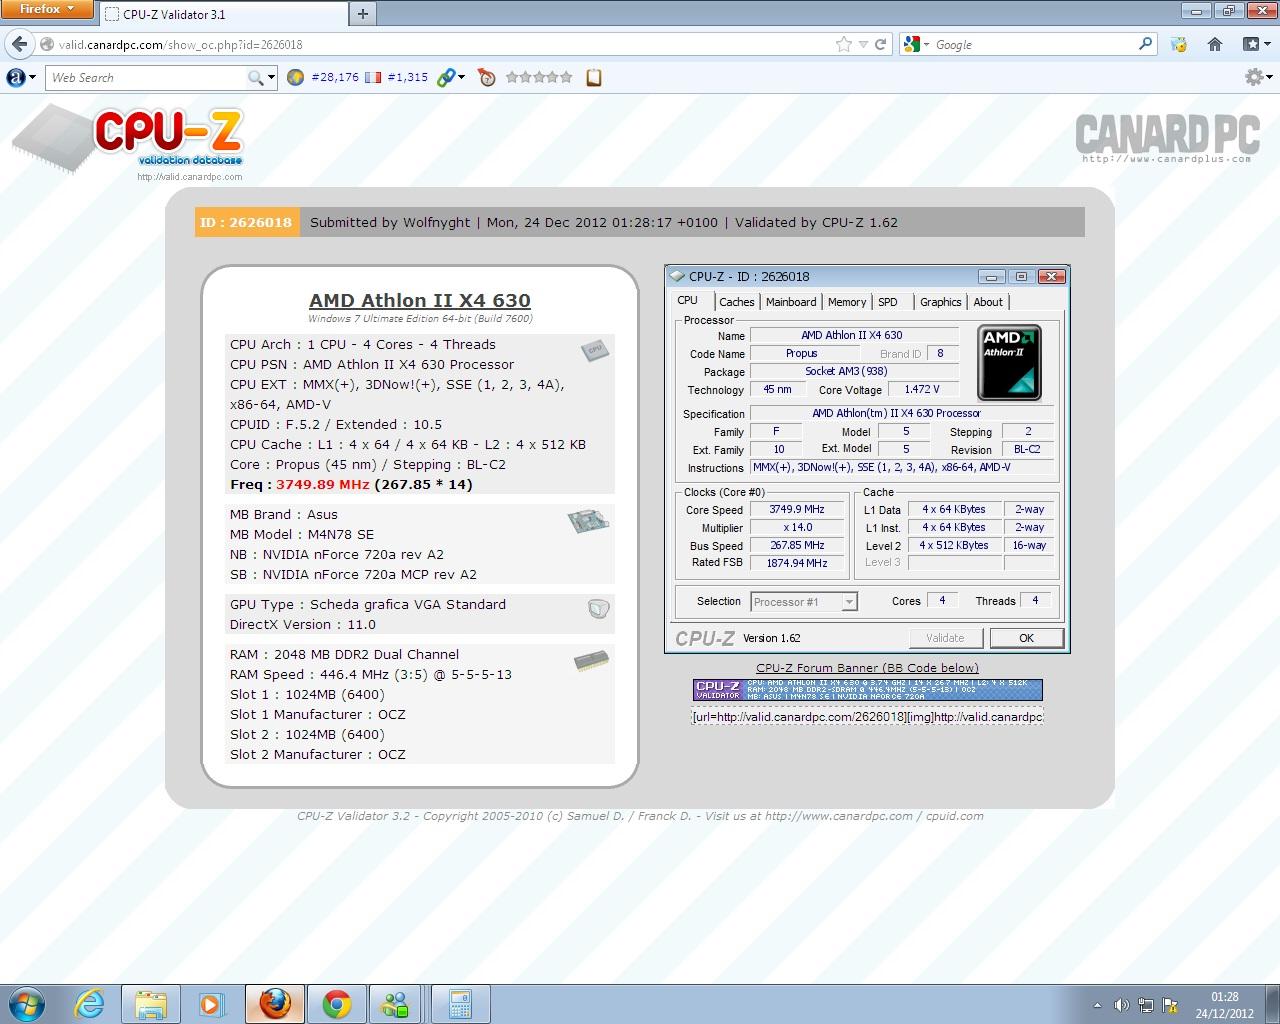The image size is (1280, 1024).
Task: Open the related links chain dropdown
Action: pyautogui.click(x=451, y=77)
